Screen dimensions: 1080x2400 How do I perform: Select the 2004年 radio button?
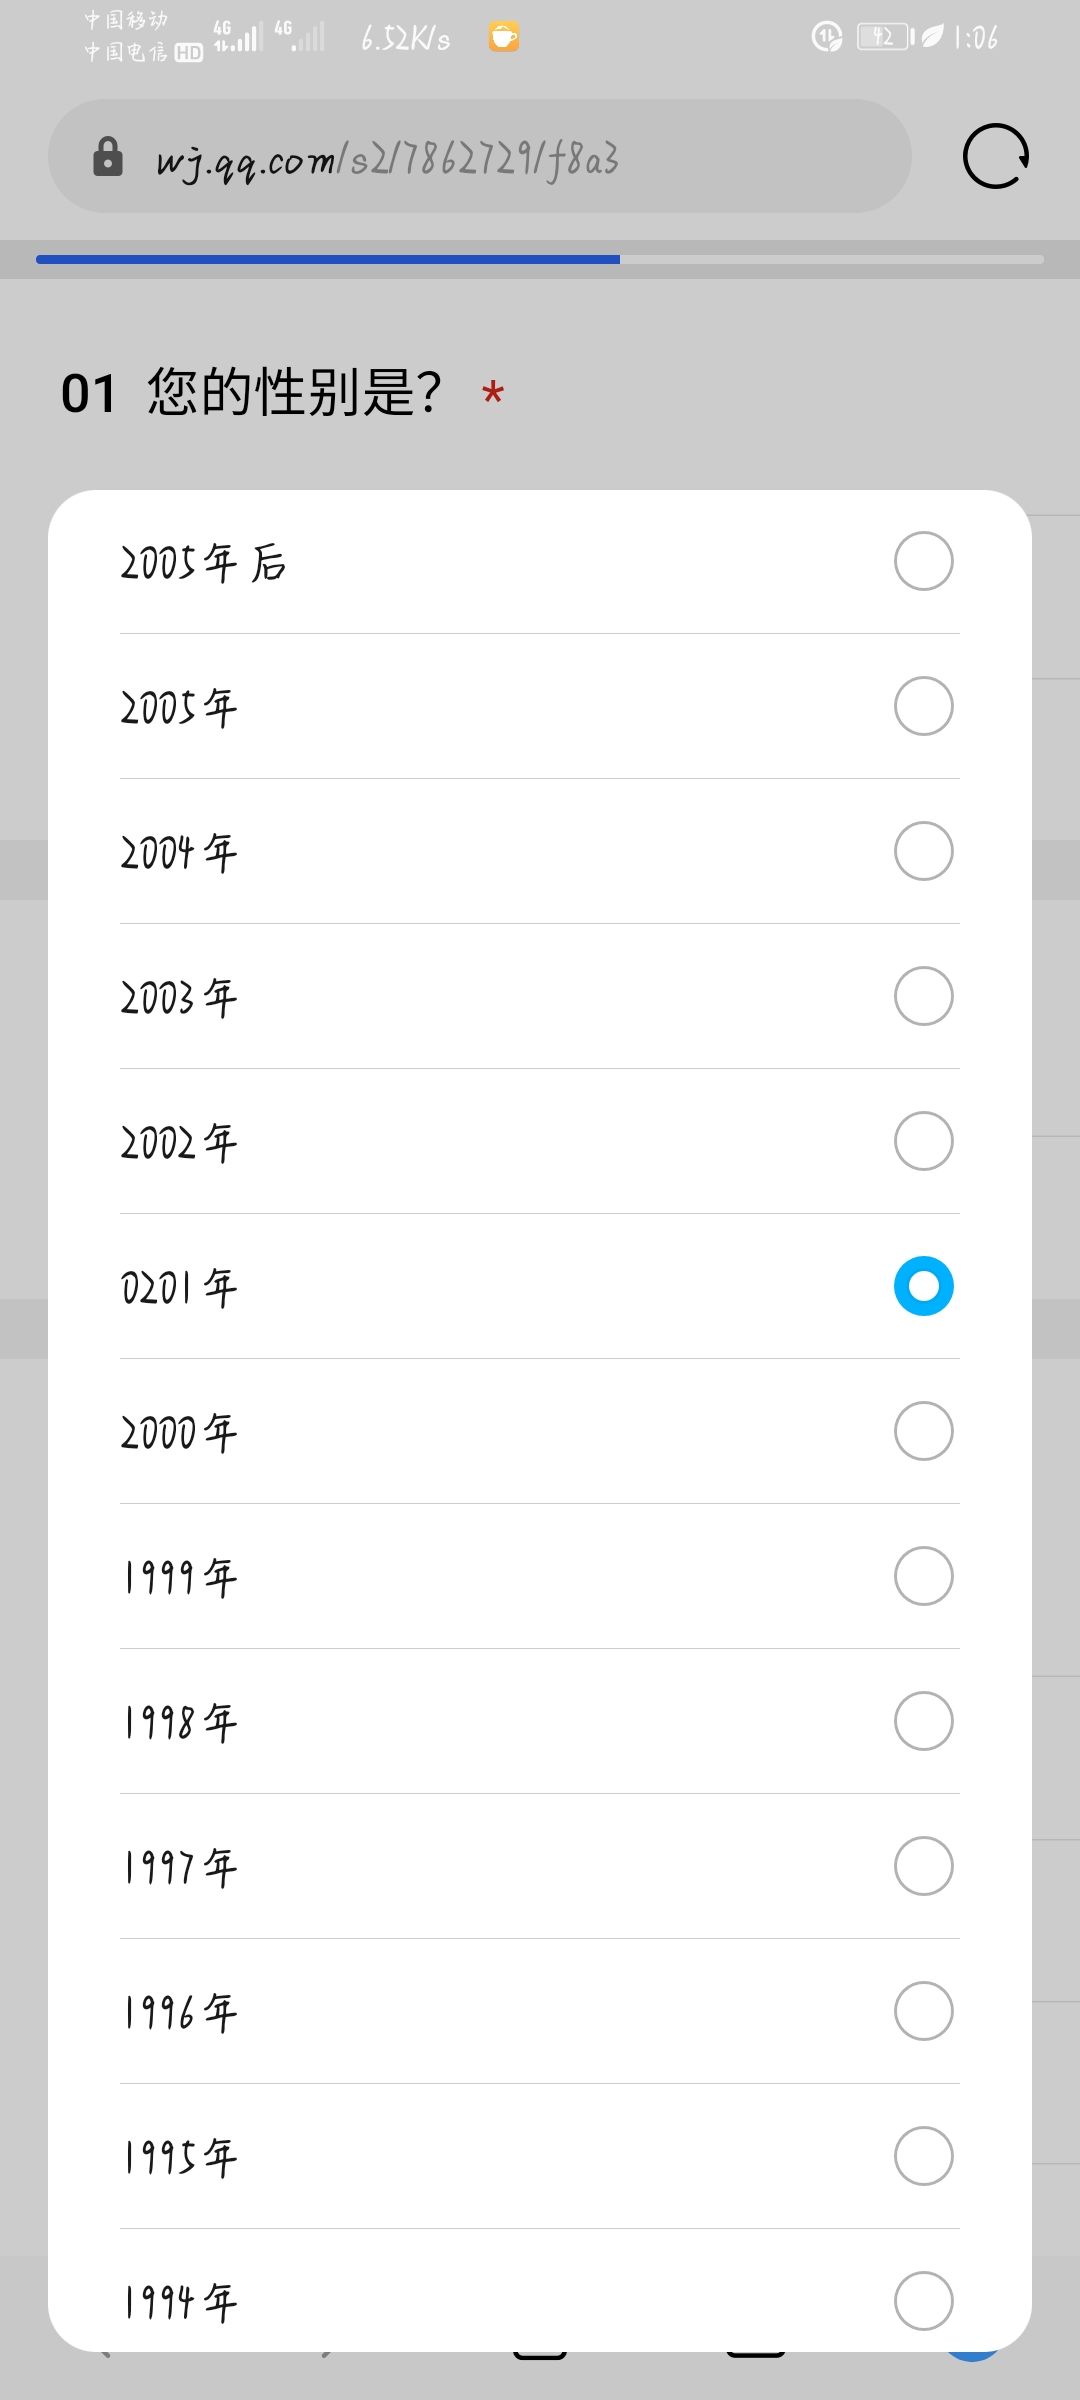[923, 851]
